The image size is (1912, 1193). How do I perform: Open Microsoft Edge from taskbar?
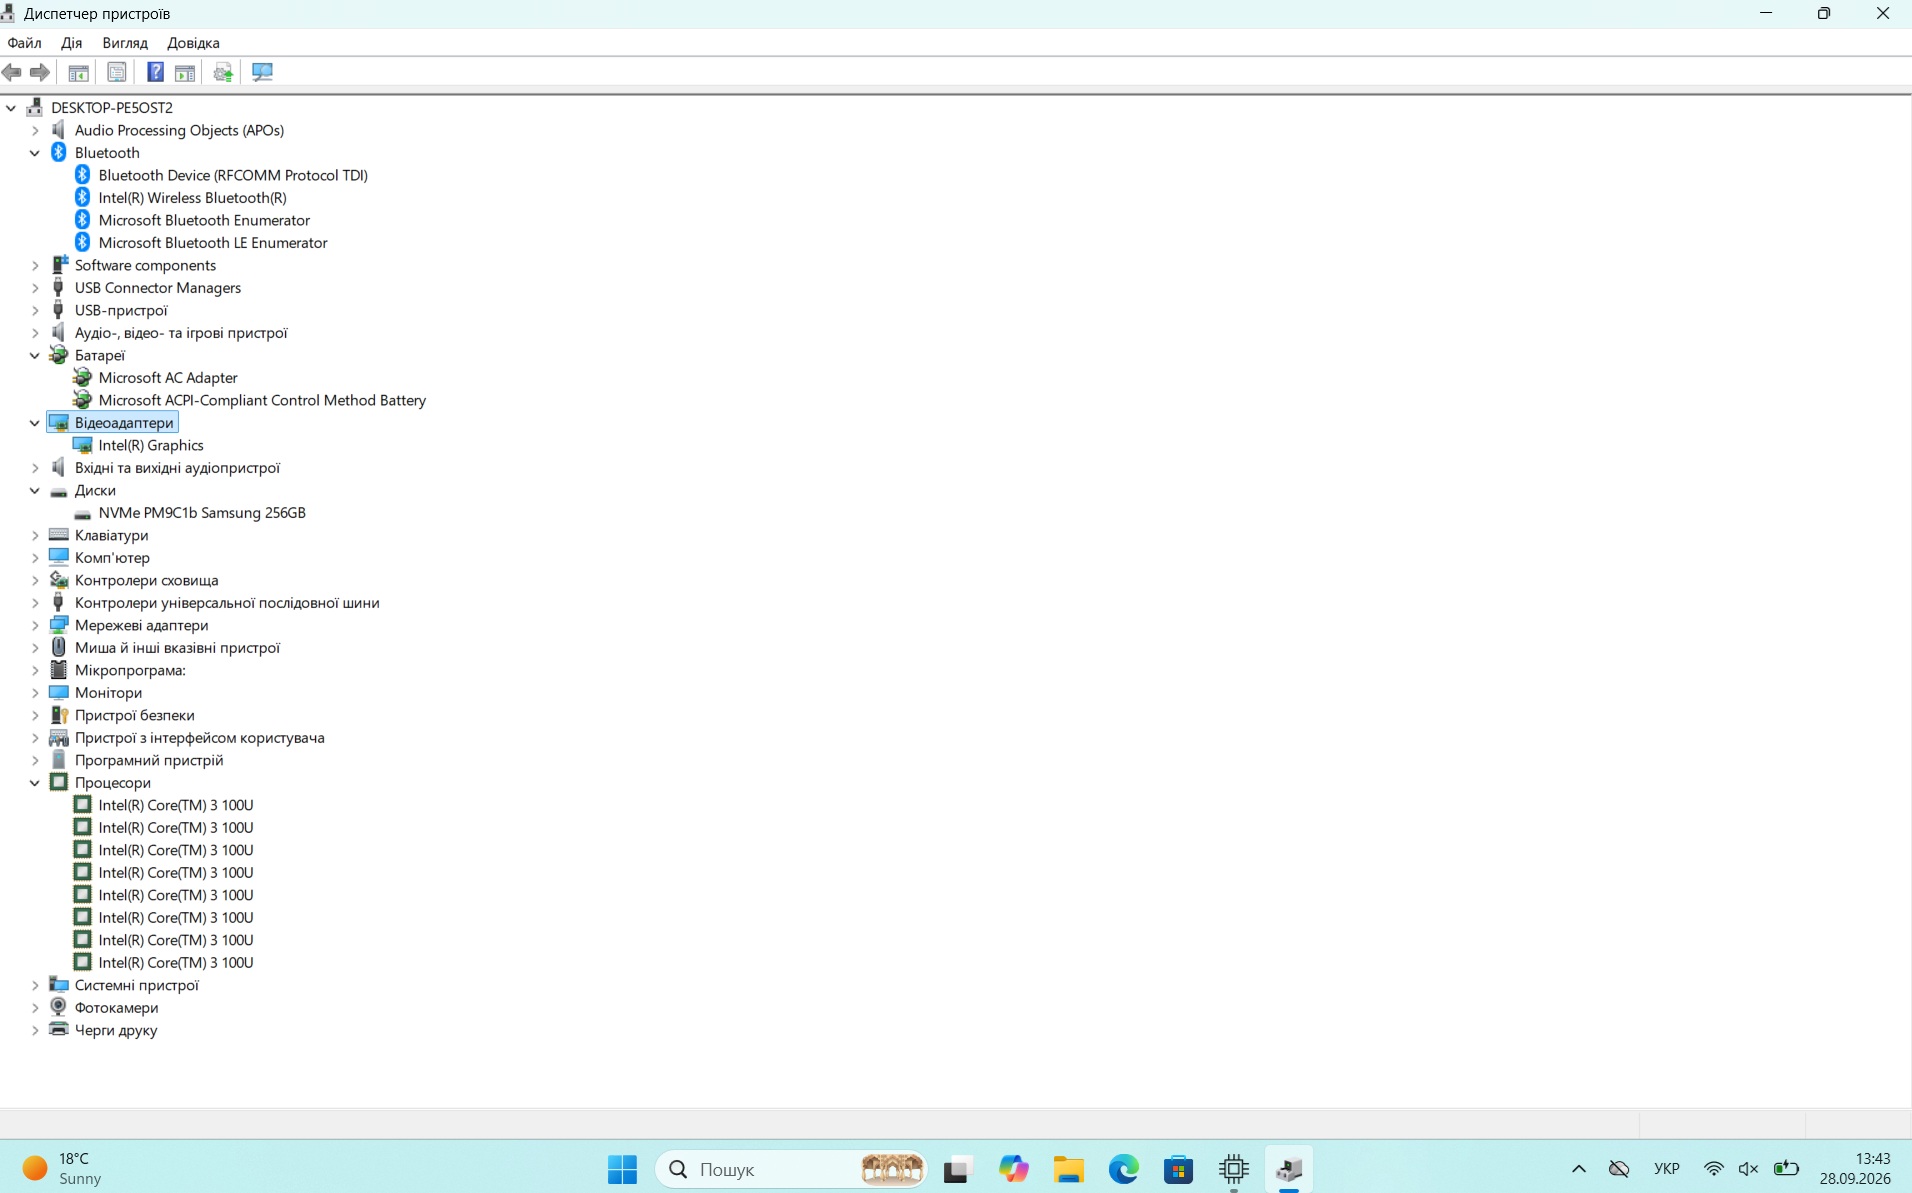pyautogui.click(x=1123, y=1169)
